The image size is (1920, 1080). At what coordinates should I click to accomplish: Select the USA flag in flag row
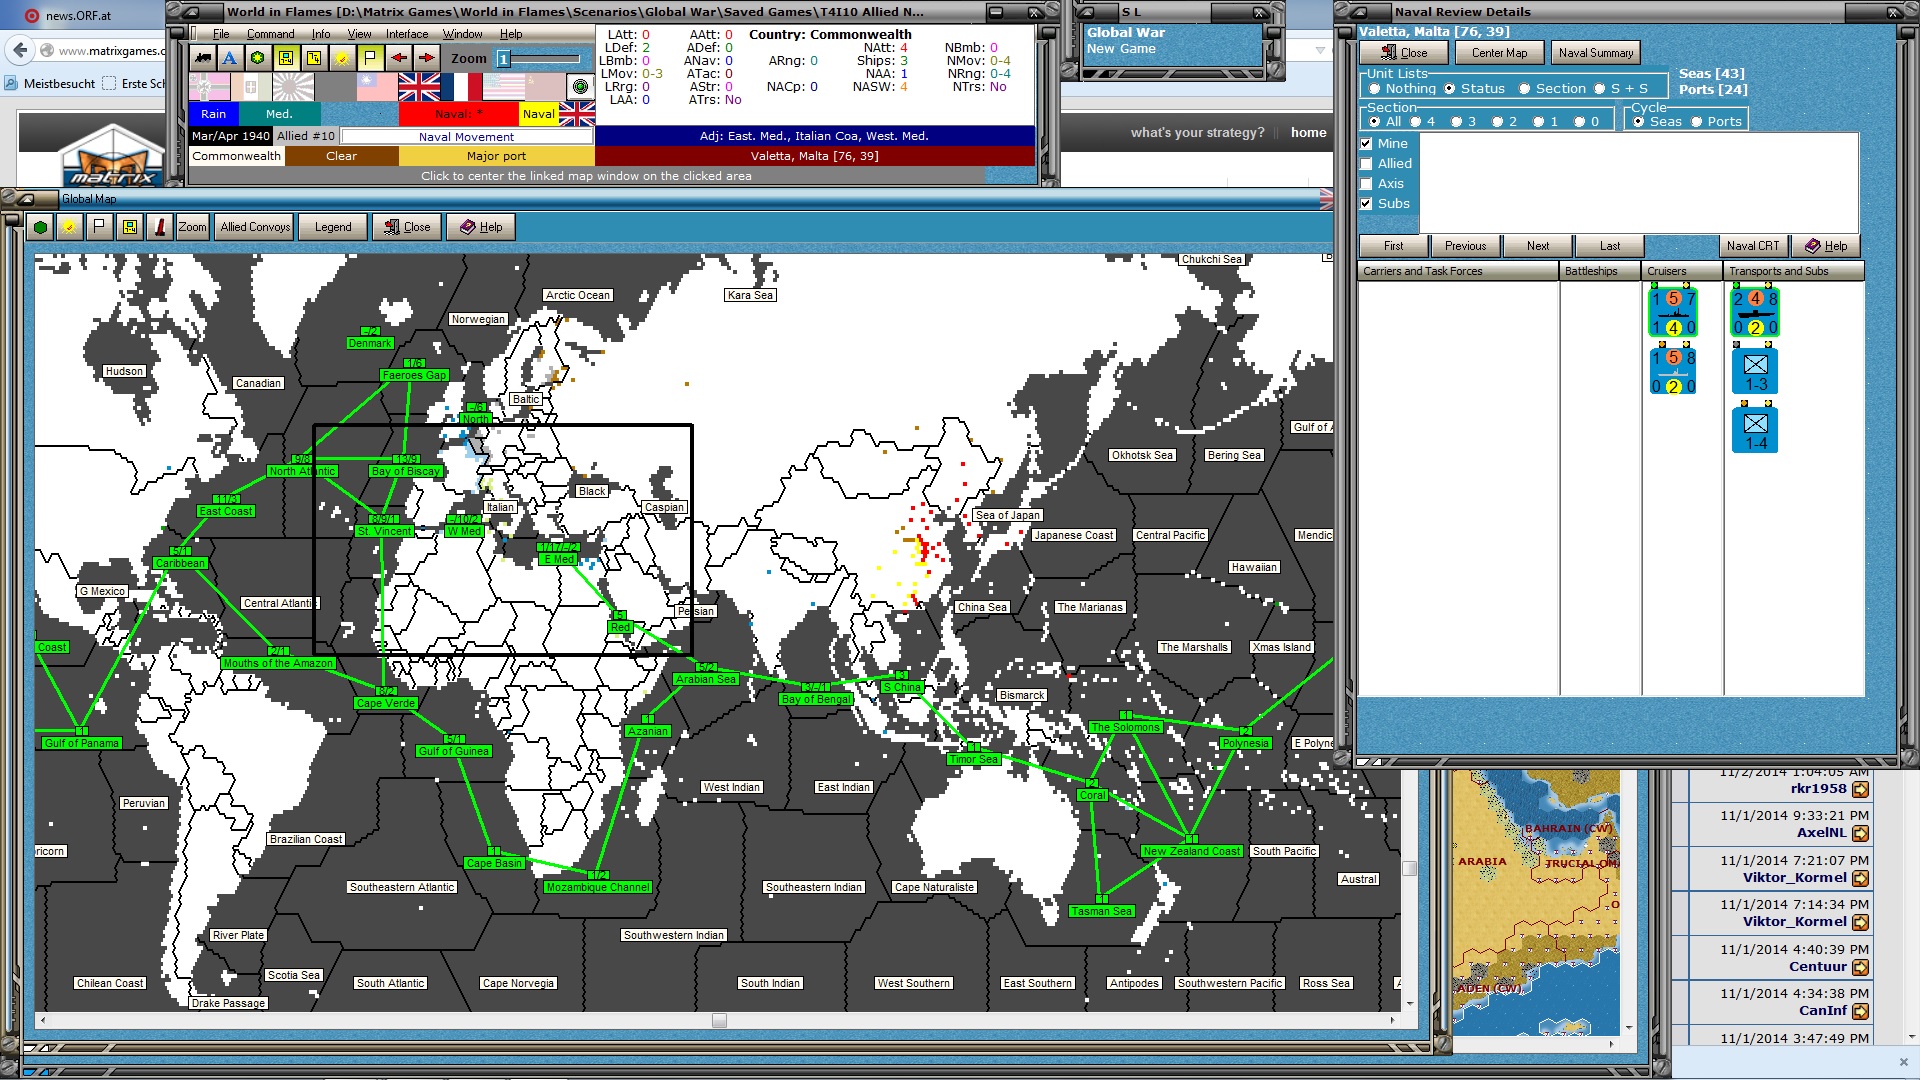503,87
